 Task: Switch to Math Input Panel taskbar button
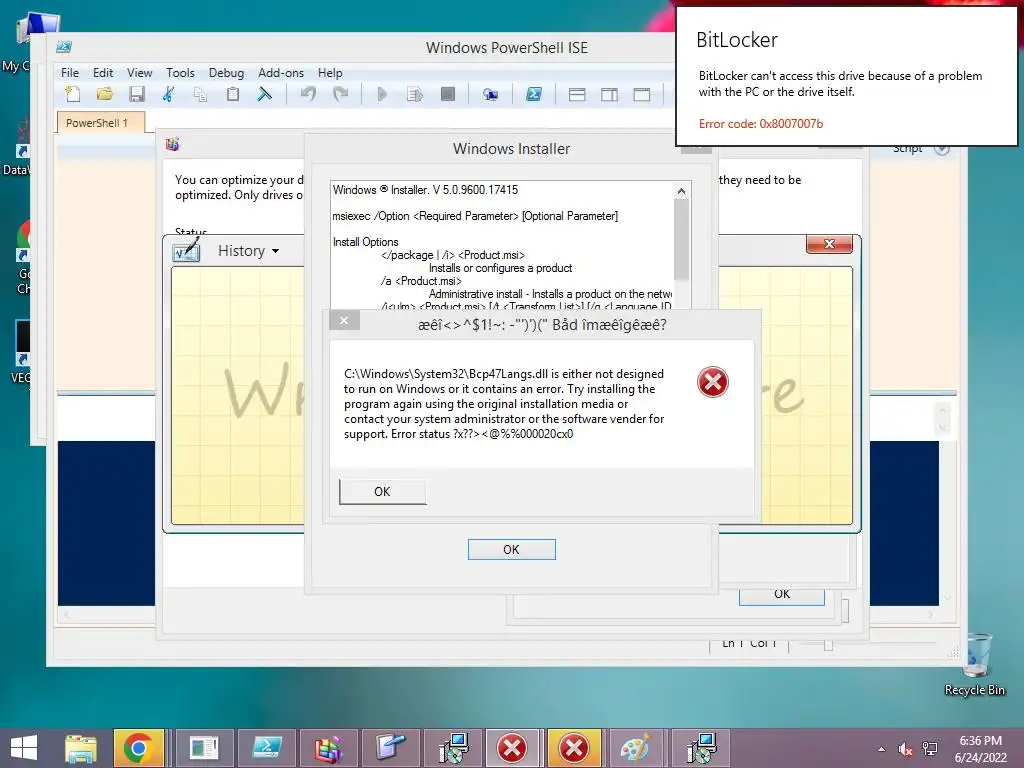(x=390, y=748)
